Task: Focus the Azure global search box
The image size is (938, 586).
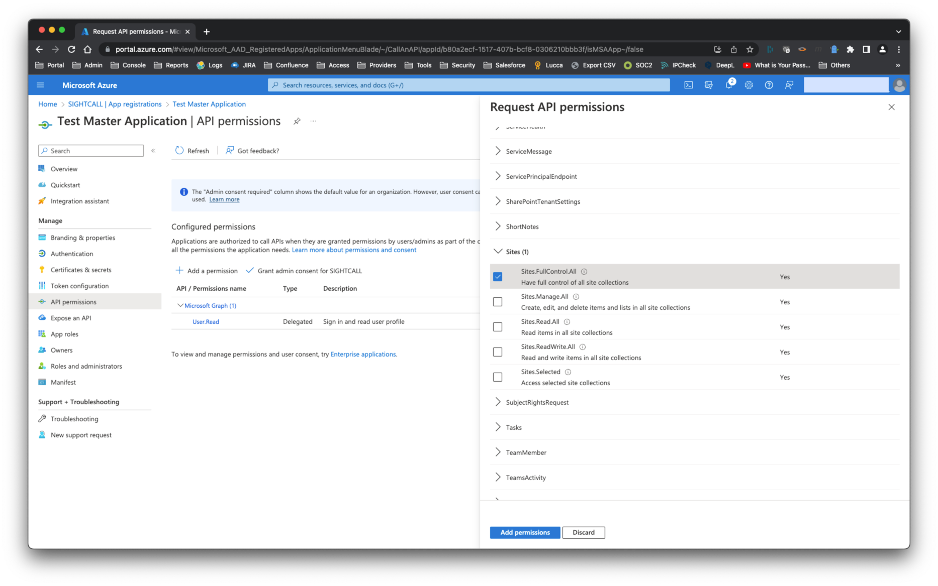Action: [x=469, y=85]
